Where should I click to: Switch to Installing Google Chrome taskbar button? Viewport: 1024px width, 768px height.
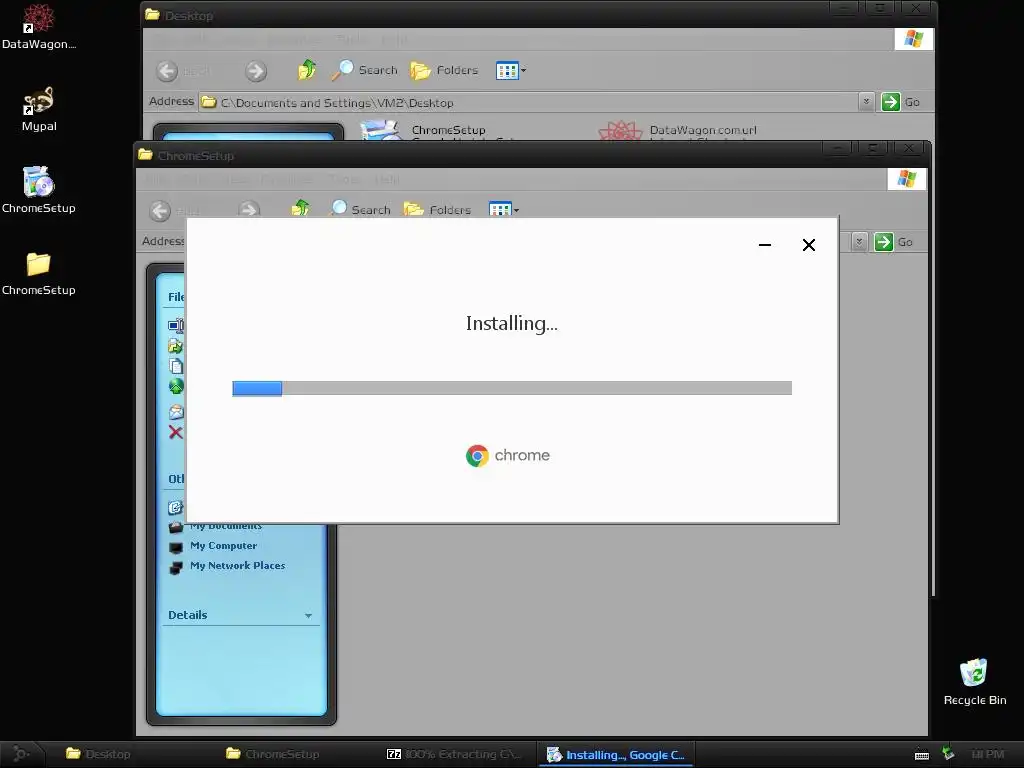616,754
